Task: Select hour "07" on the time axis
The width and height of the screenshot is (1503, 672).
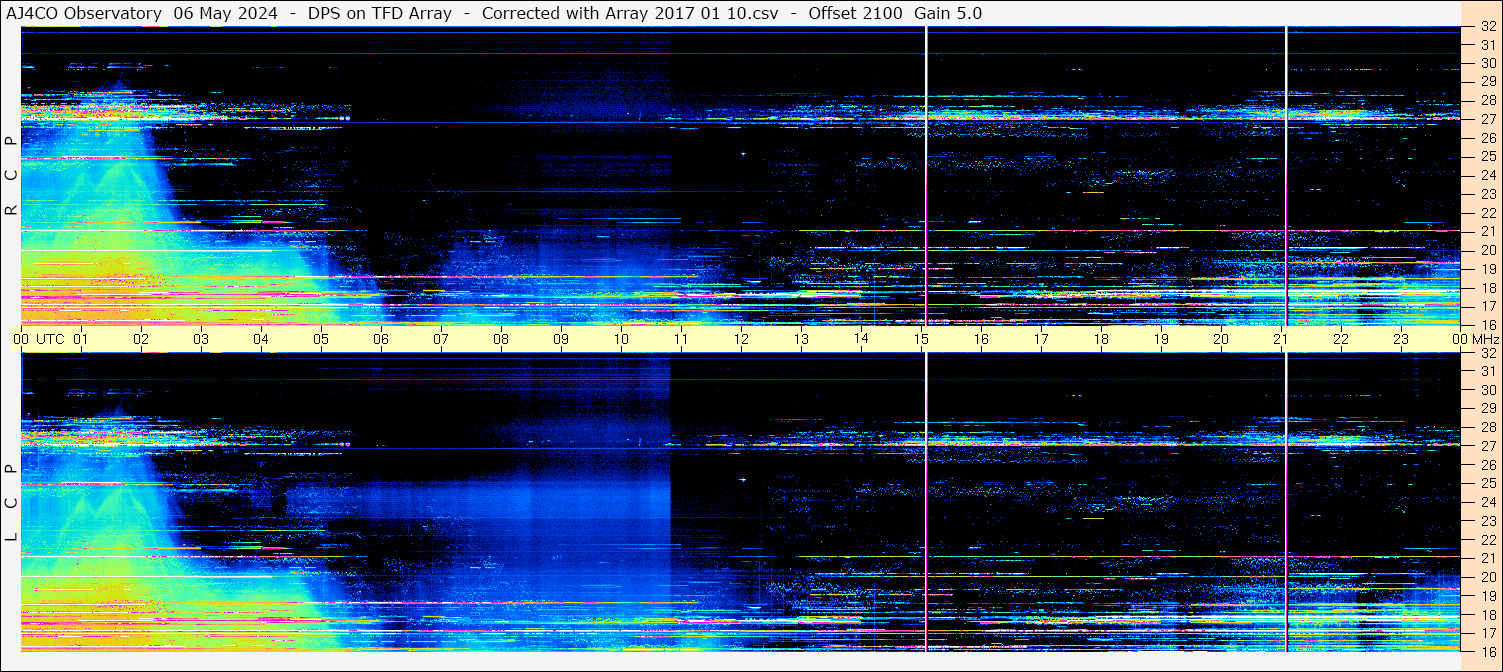Action: (x=441, y=340)
